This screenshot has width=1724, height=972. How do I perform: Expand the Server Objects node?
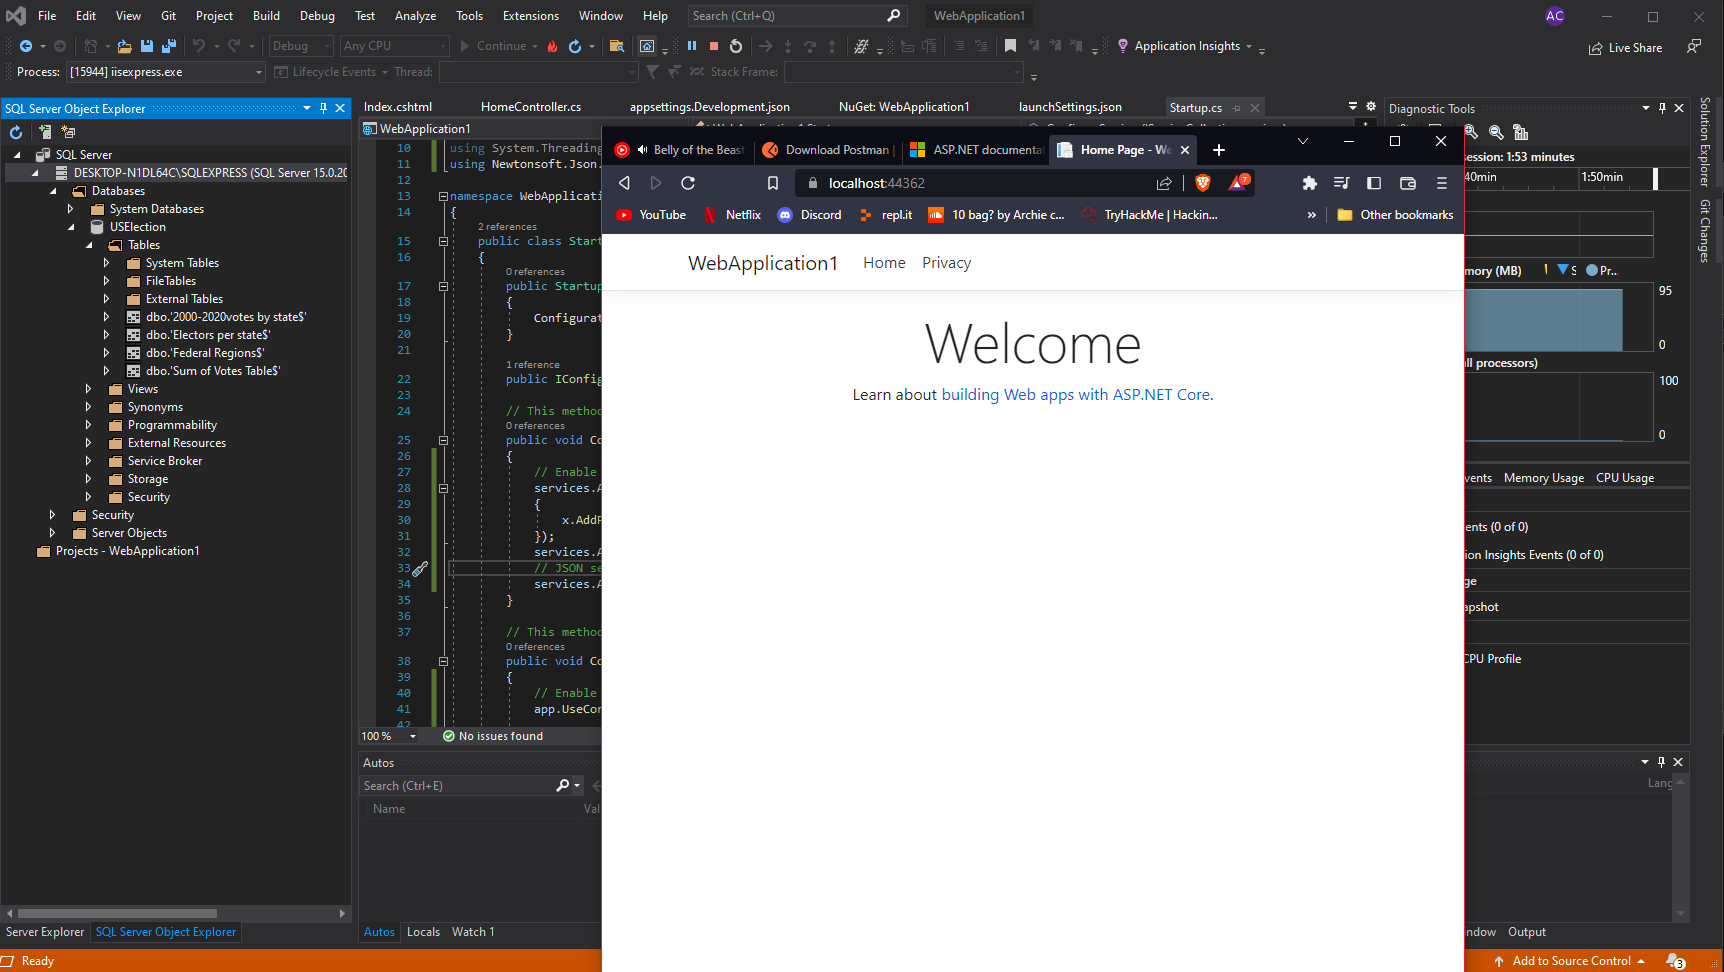53,532
